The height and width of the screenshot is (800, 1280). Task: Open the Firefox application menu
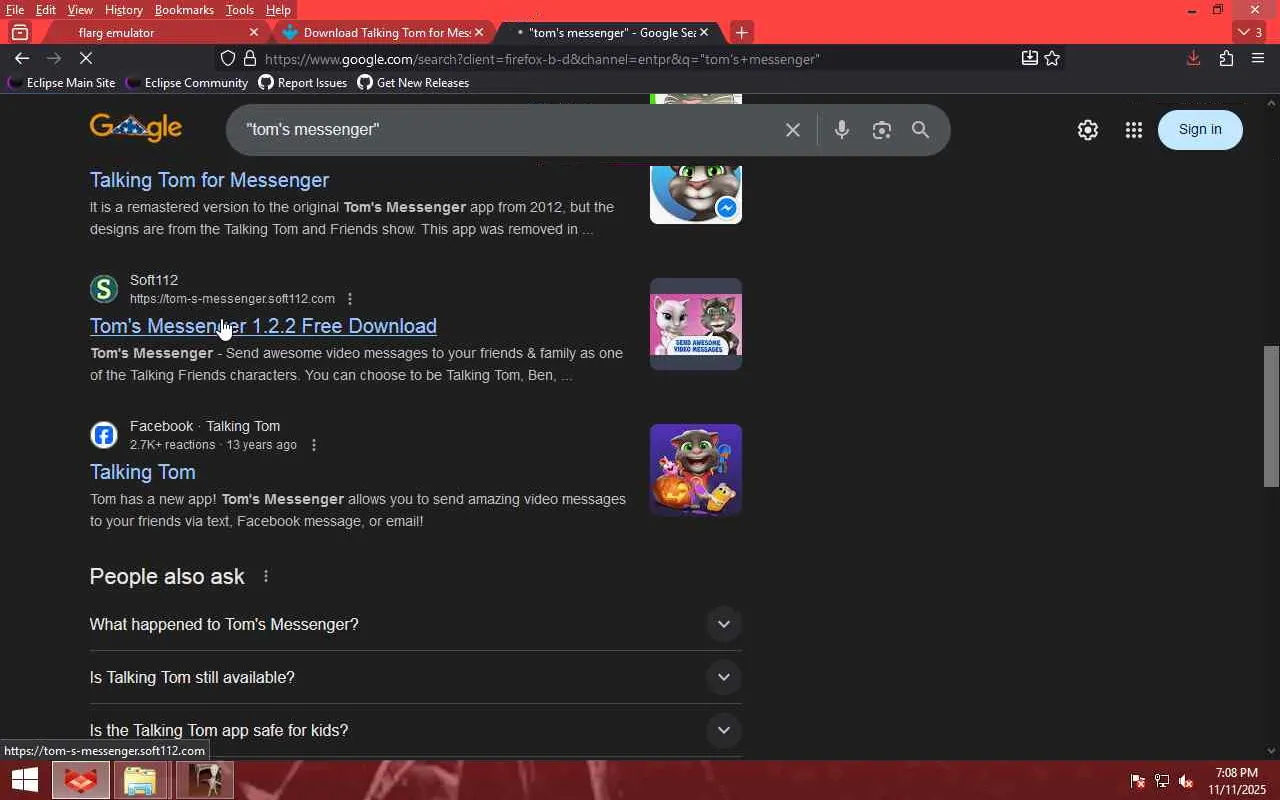pyautogui.click(x=1258, y=59)
